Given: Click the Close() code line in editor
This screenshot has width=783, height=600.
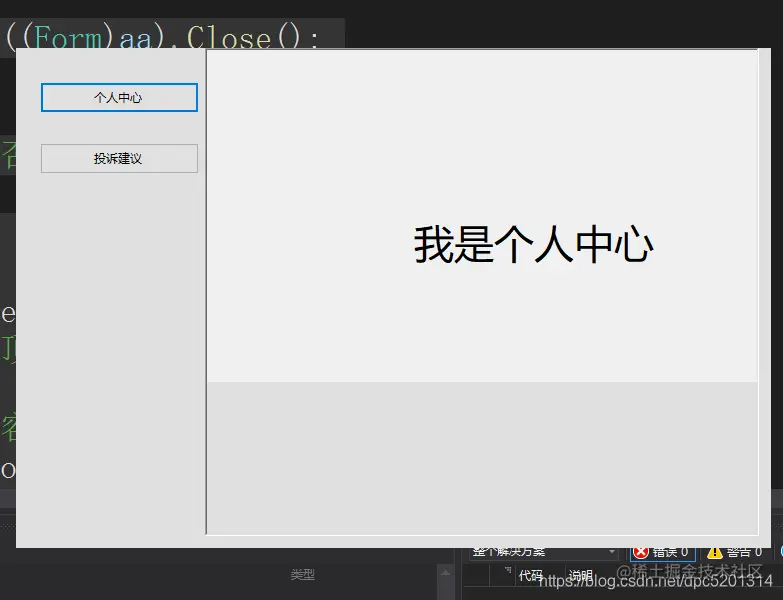Looking at the screenshot, I should (162, 36).
